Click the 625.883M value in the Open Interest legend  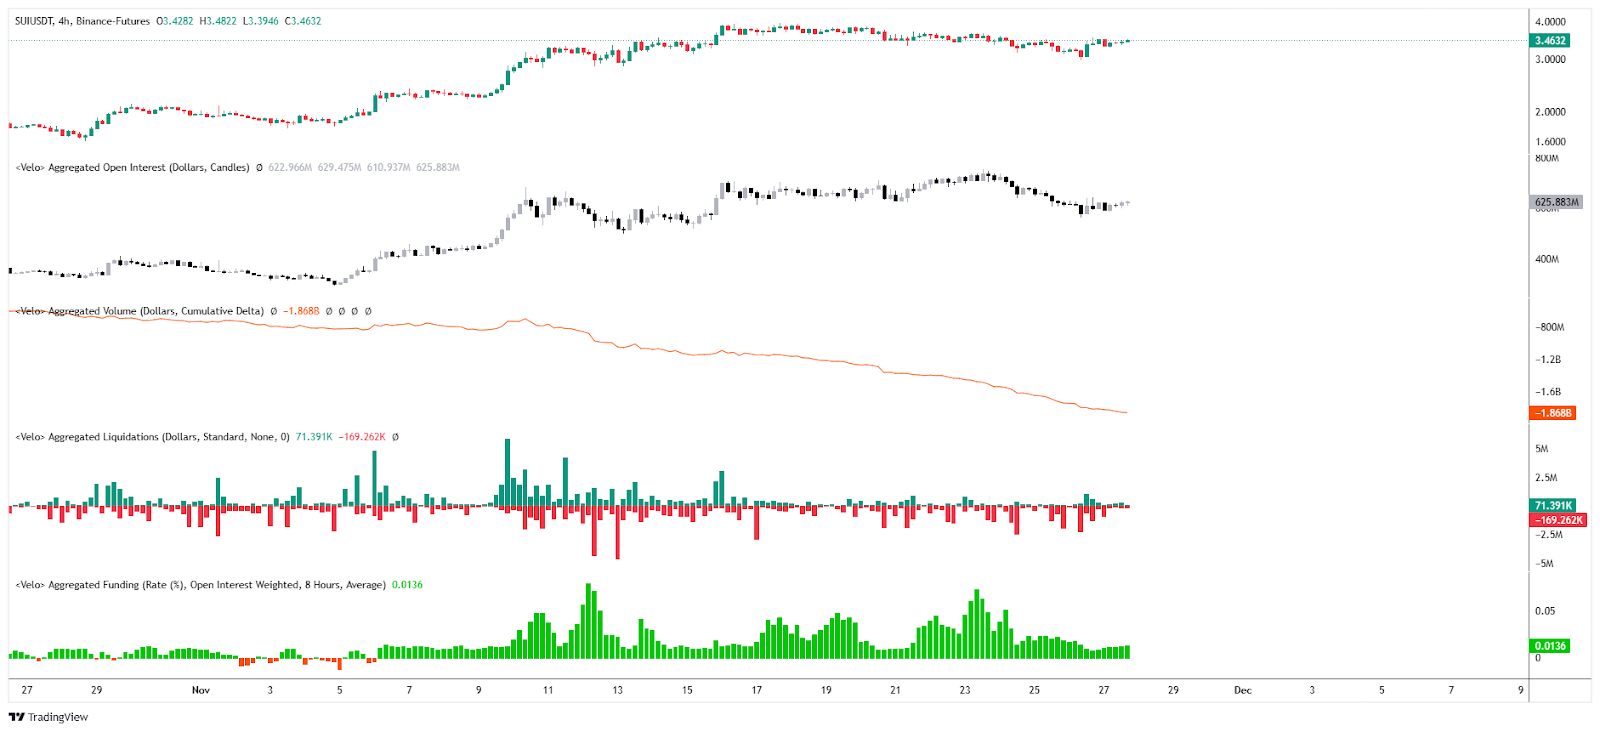(x=437, y=167)
